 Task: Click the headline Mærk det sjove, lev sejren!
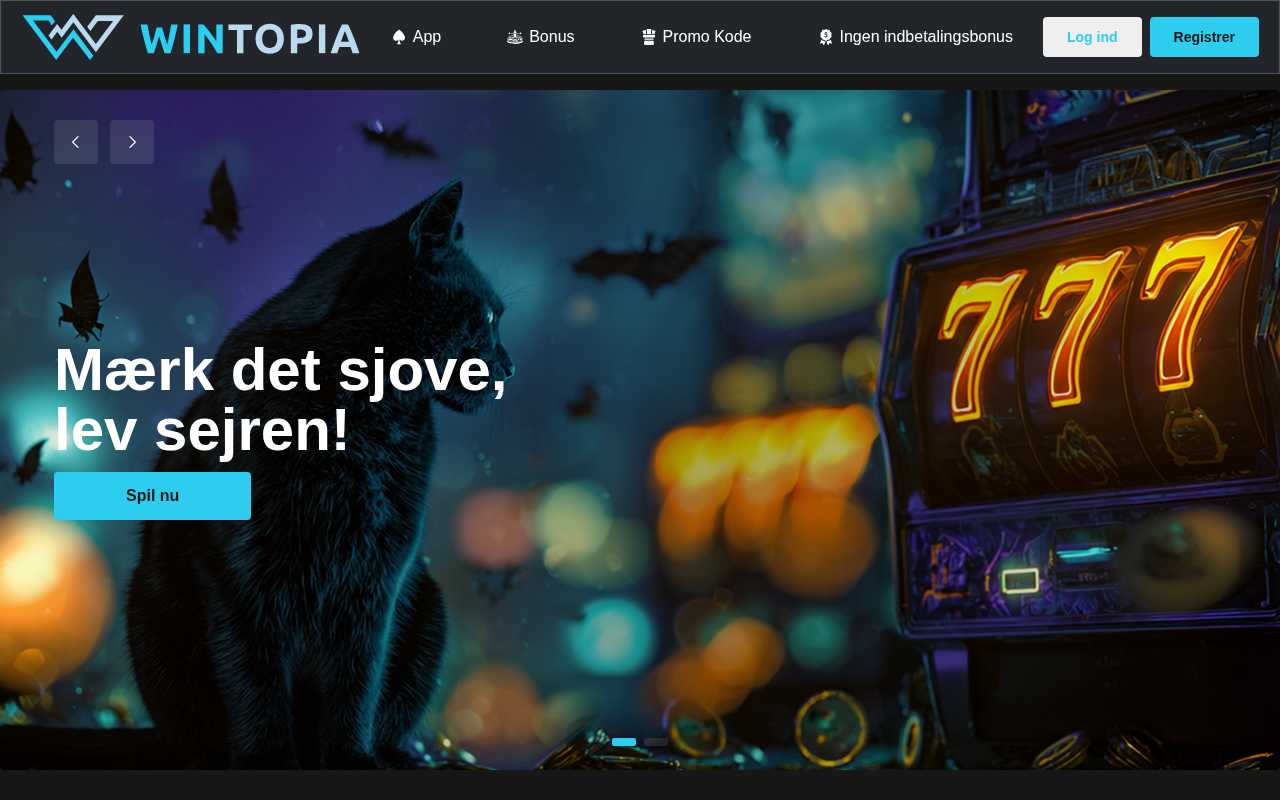point(281,400)
